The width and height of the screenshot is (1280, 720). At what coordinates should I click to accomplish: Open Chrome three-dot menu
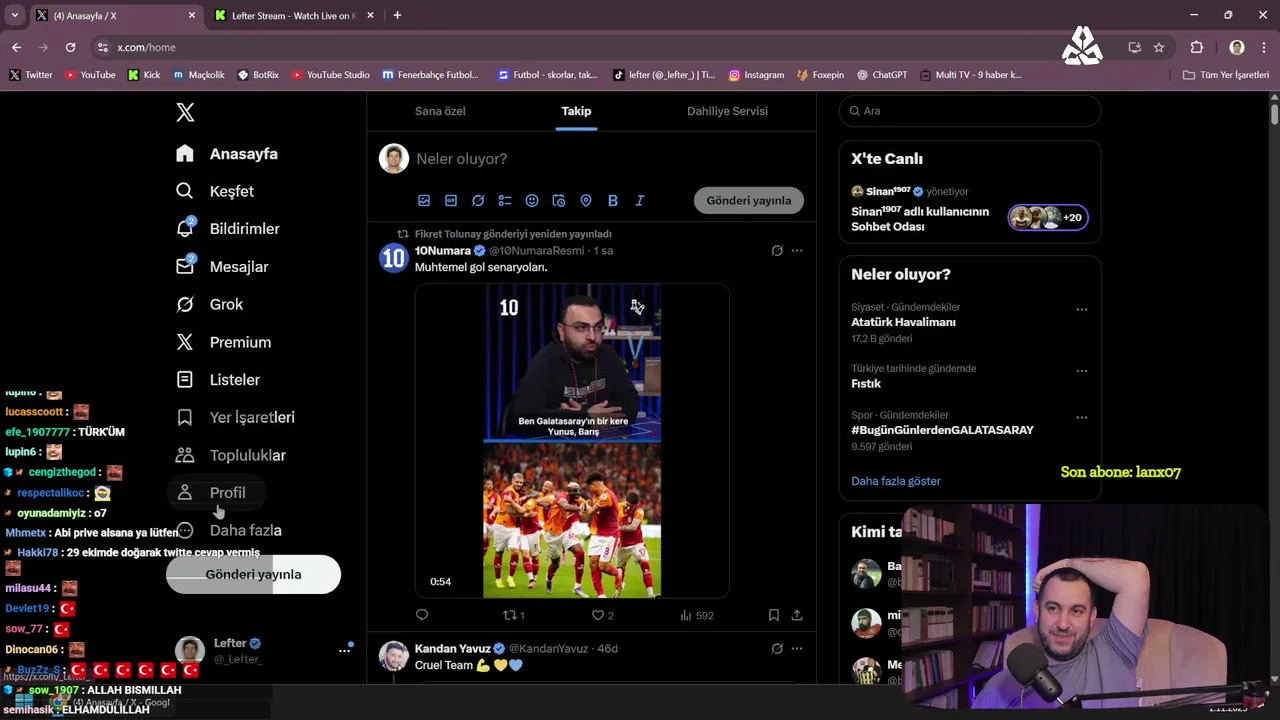click(1264, 47)
